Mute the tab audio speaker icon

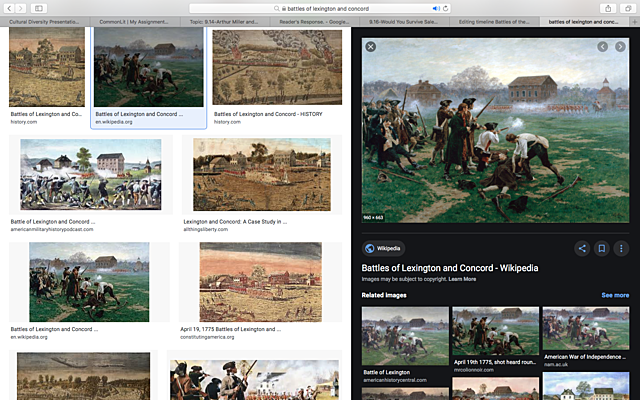[x=436, y=8]
